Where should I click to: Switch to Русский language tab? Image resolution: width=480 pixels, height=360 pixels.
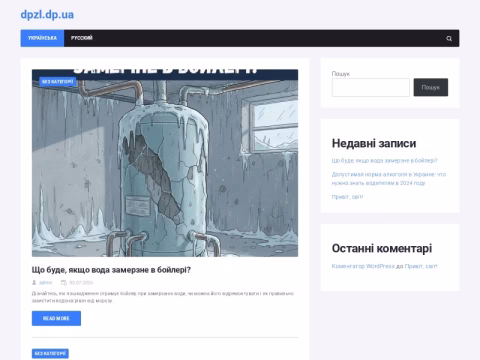82,38
